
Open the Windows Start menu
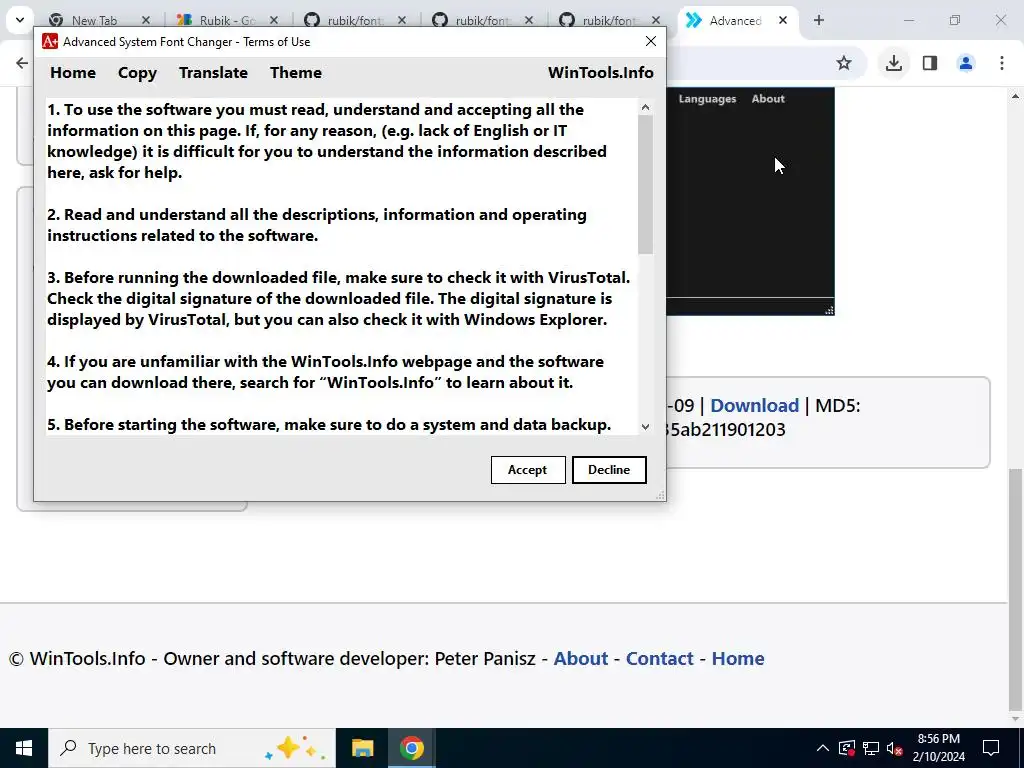[24, 748]
